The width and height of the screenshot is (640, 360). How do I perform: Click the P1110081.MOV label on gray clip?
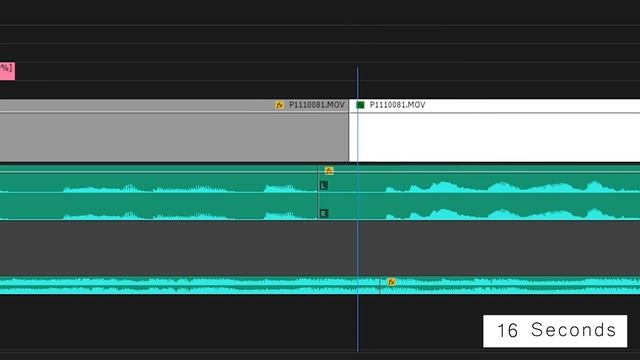317,105
